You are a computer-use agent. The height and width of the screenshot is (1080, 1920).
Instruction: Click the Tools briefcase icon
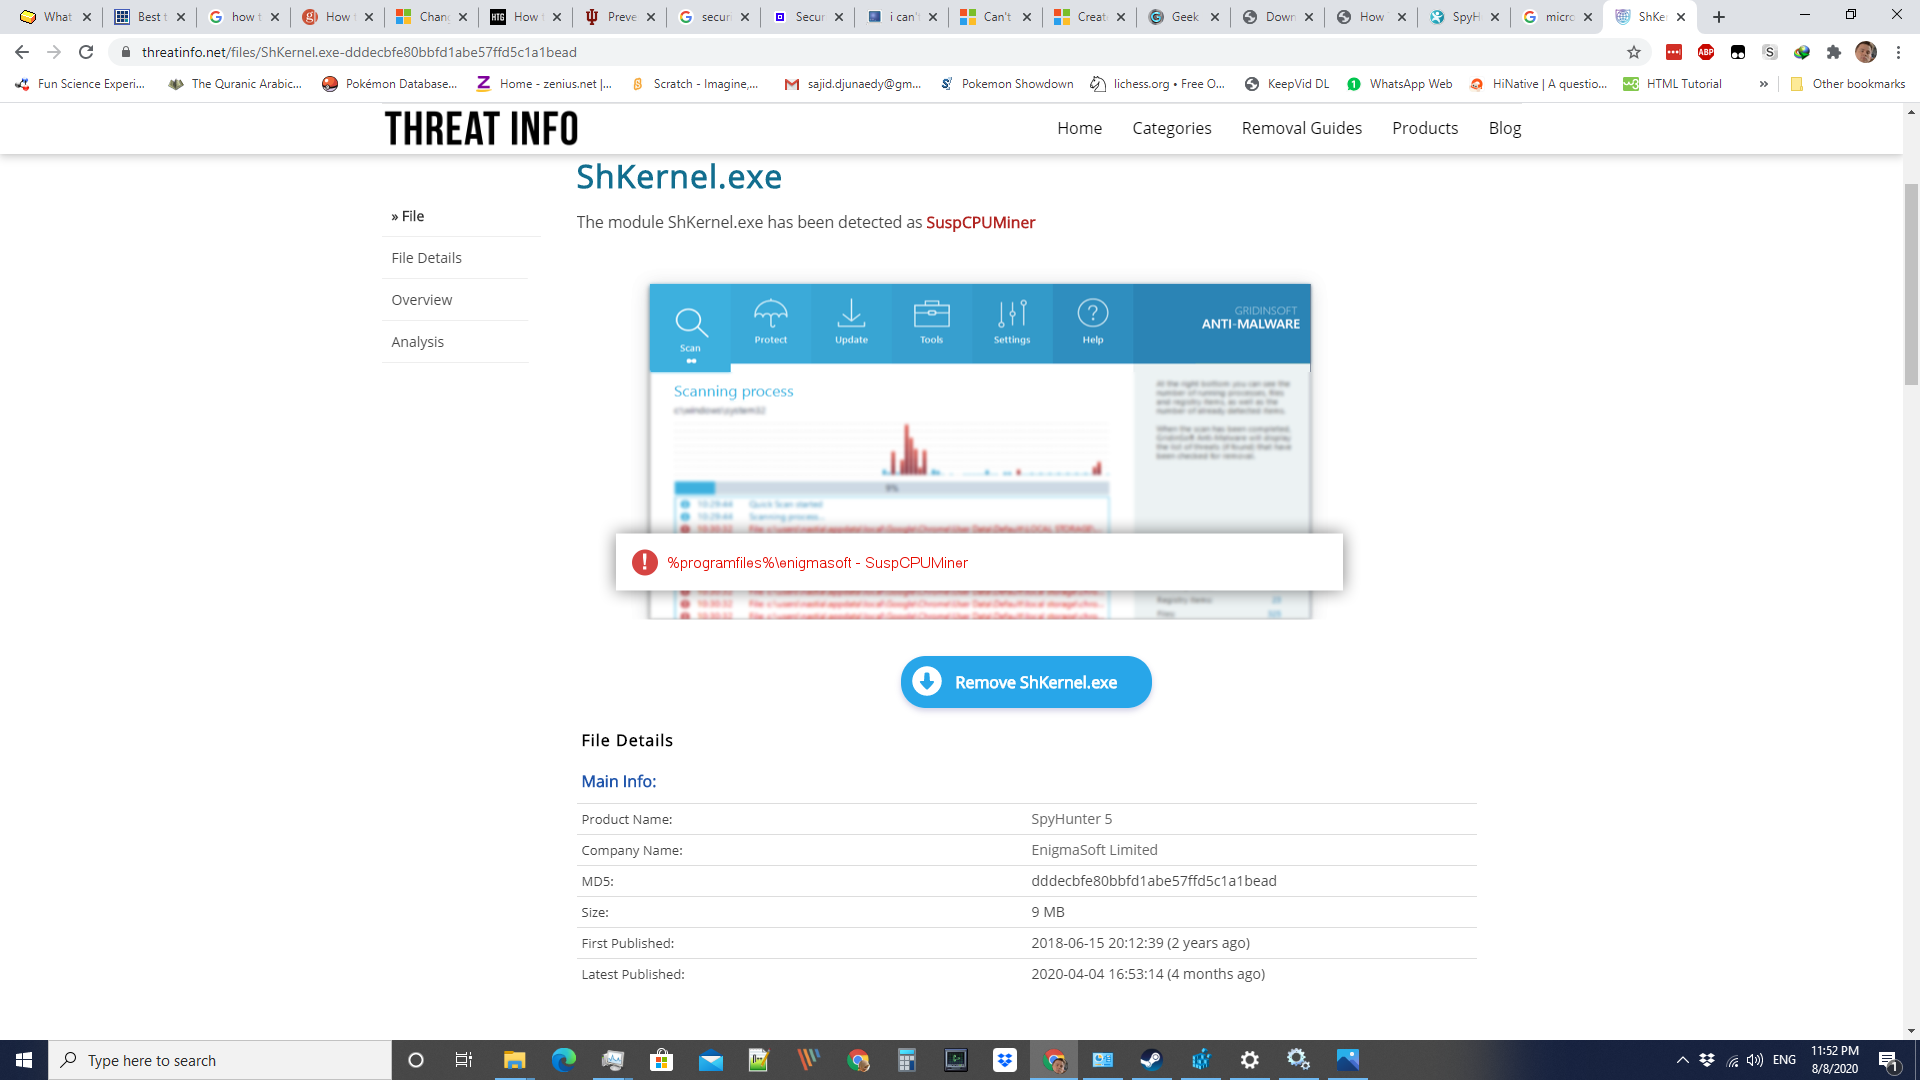coord(931,321)
